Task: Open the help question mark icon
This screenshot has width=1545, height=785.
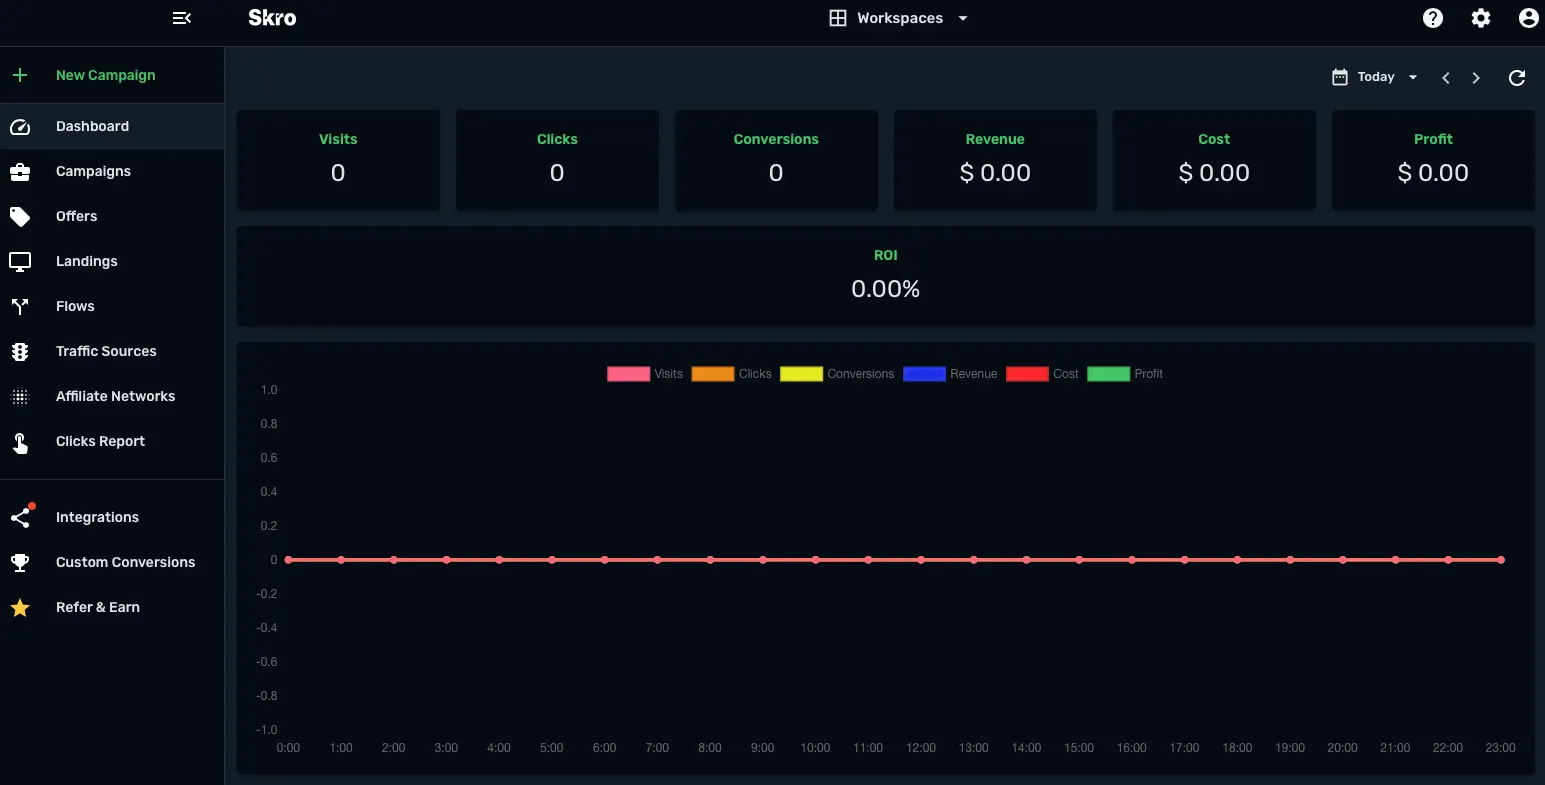Action: tap(1433, 18)
